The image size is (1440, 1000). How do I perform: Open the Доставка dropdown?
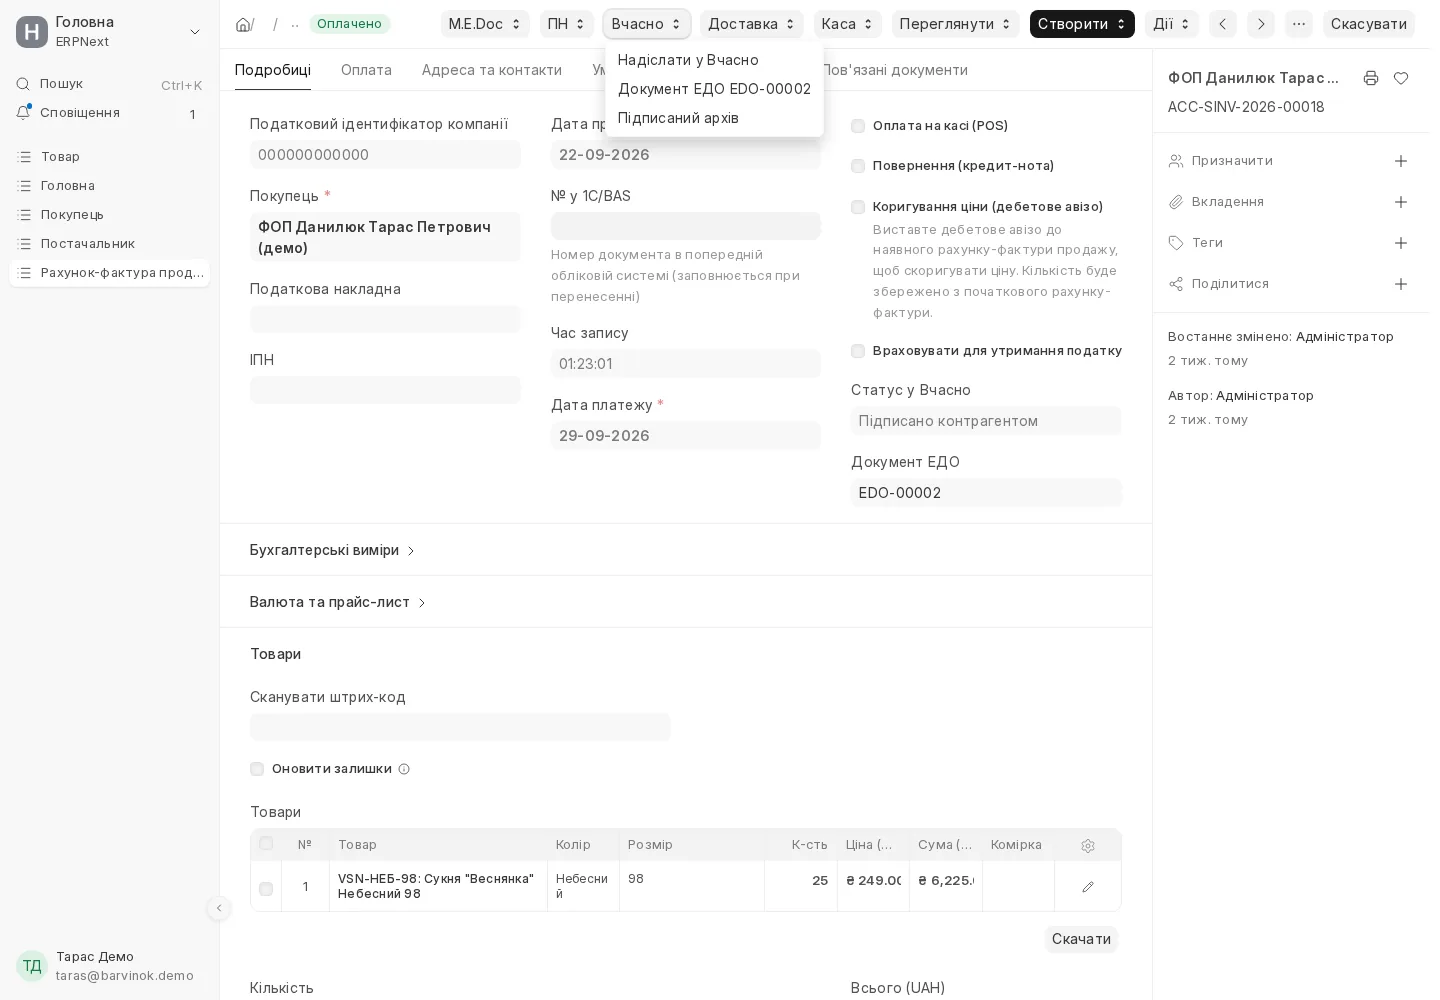pyautogui.click(x=752, y=24)
